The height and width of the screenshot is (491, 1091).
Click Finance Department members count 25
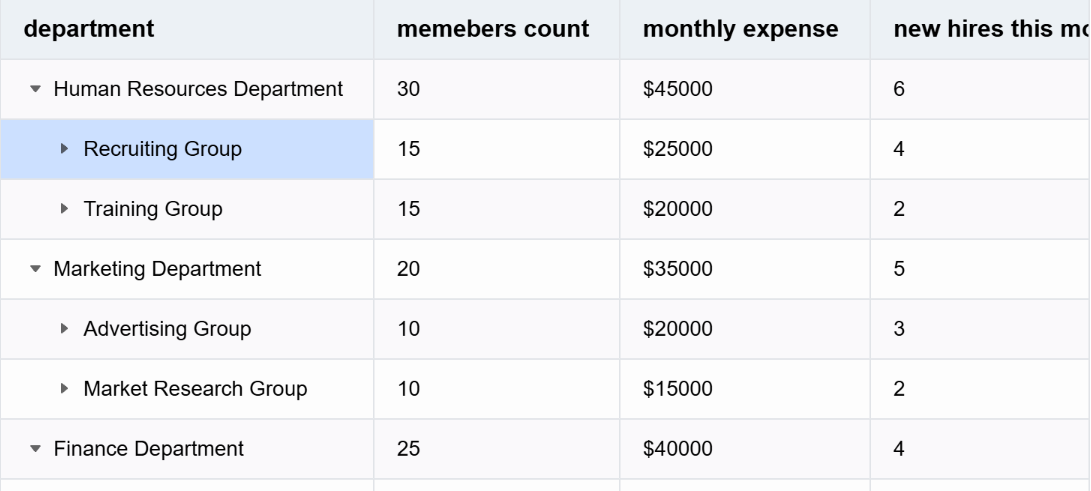point(409,449)
